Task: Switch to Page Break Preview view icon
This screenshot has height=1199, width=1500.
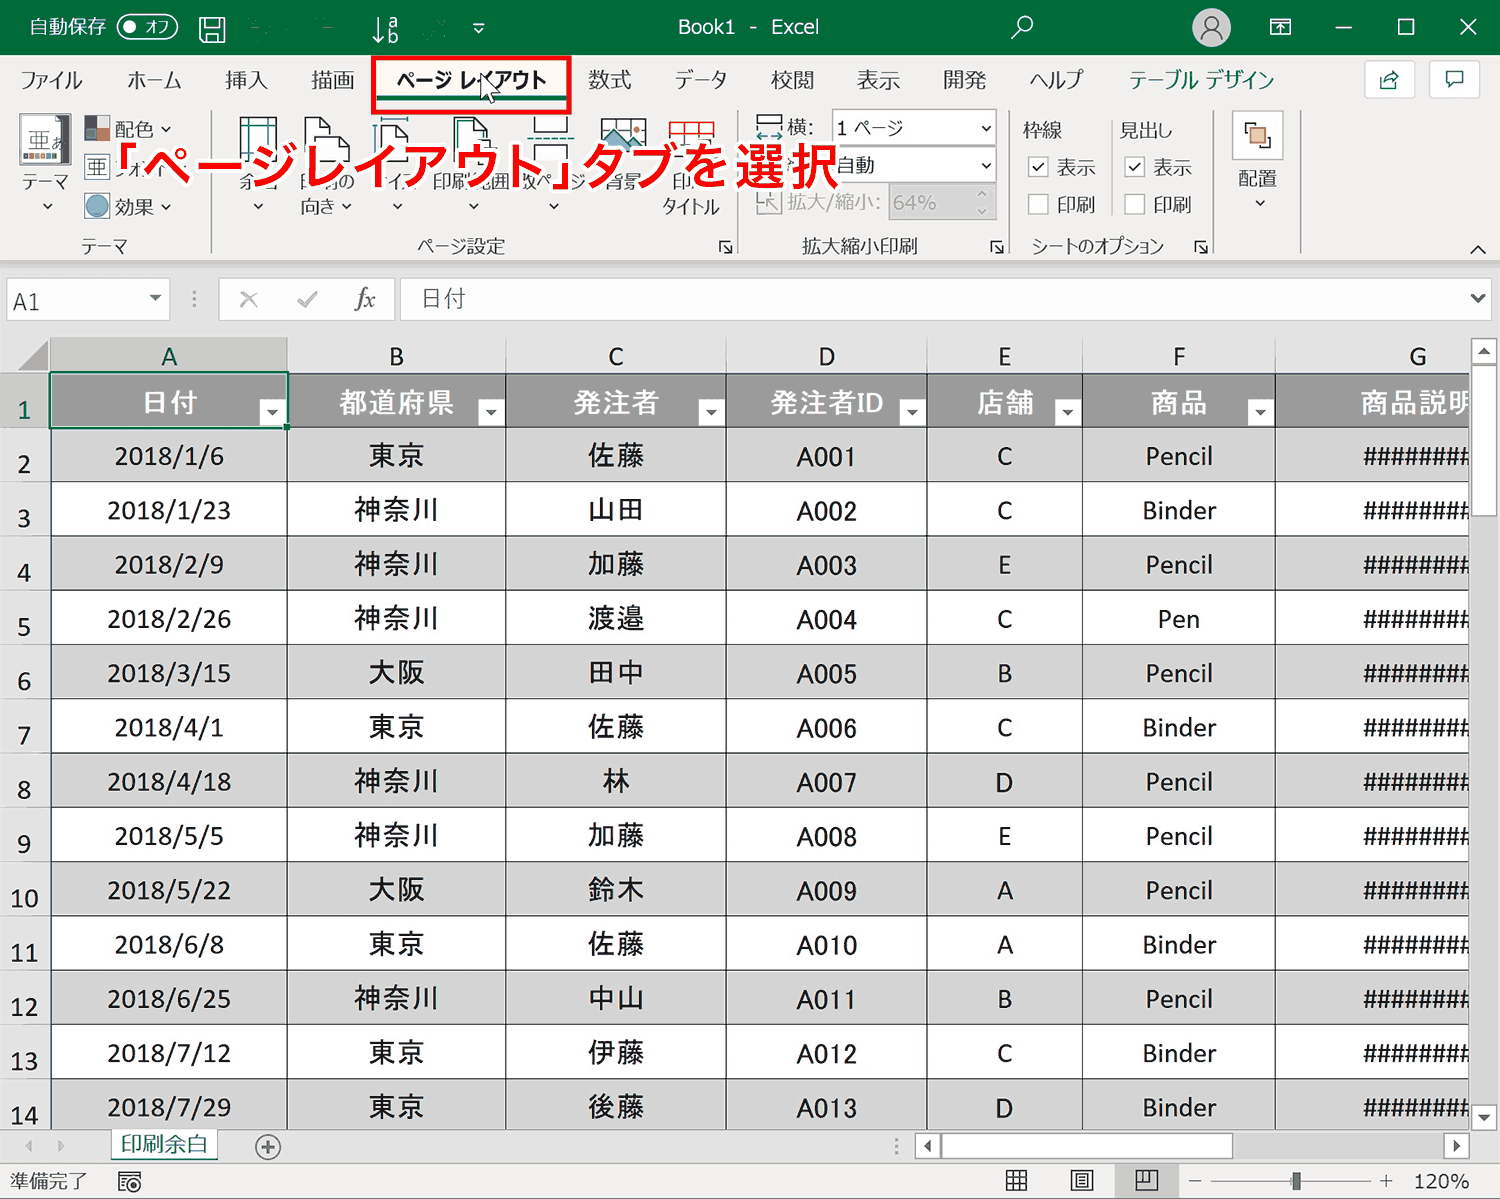Action: 1146,1180
